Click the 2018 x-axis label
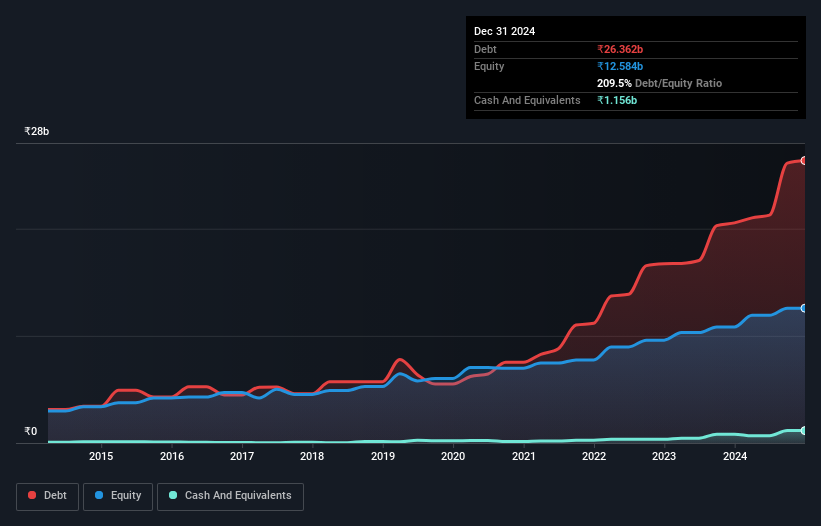Viewport: 821px width, 526px height. point(312,456)
